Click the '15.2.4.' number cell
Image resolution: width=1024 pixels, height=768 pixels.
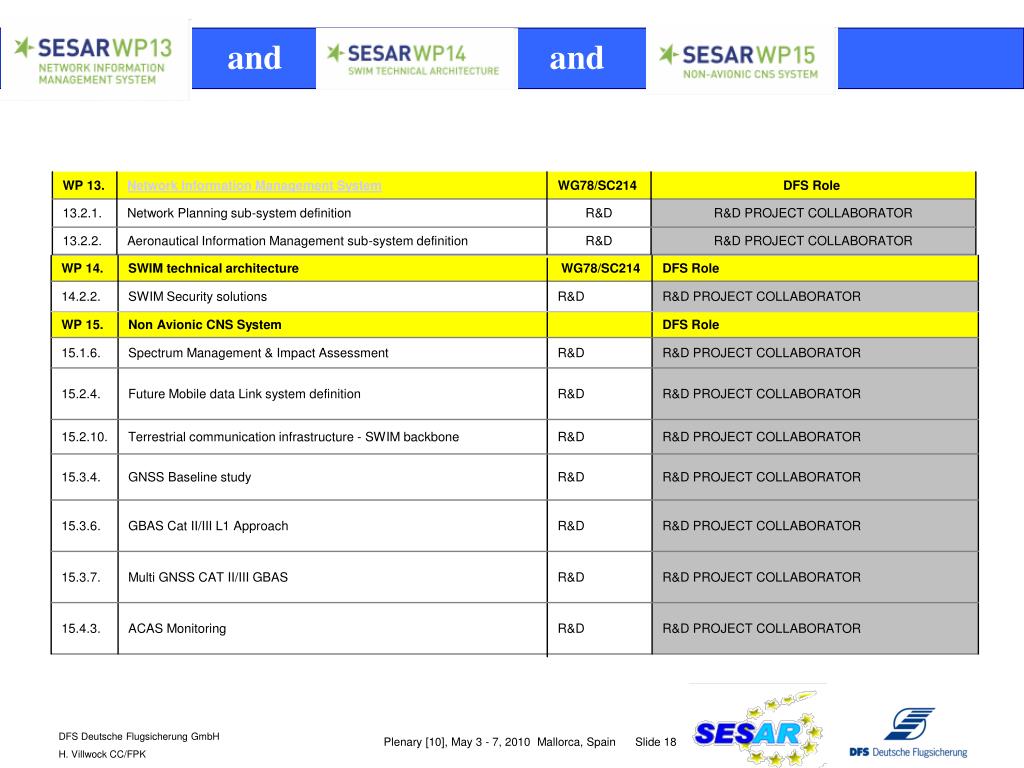pyautogui.click(x=82, y=394)
